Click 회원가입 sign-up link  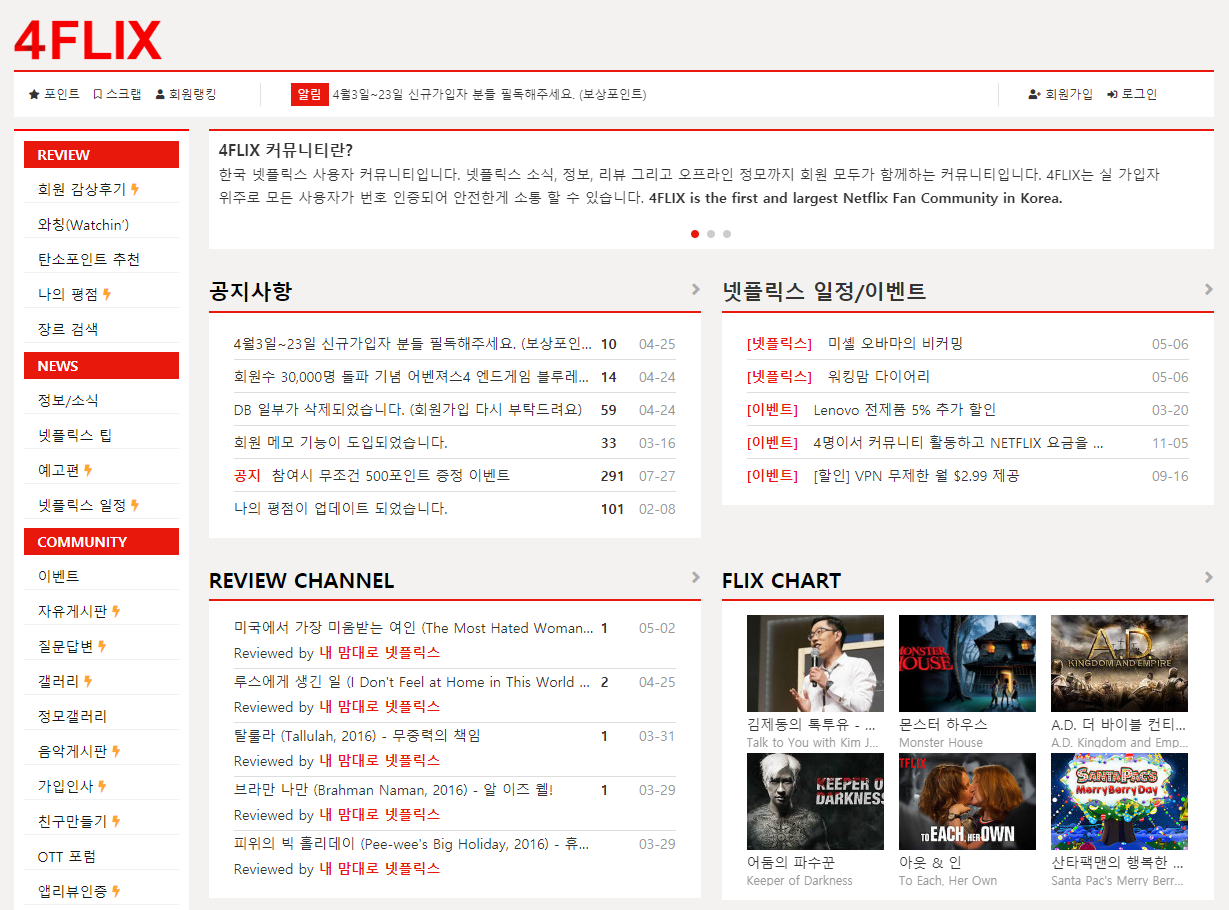point(1060,94)
